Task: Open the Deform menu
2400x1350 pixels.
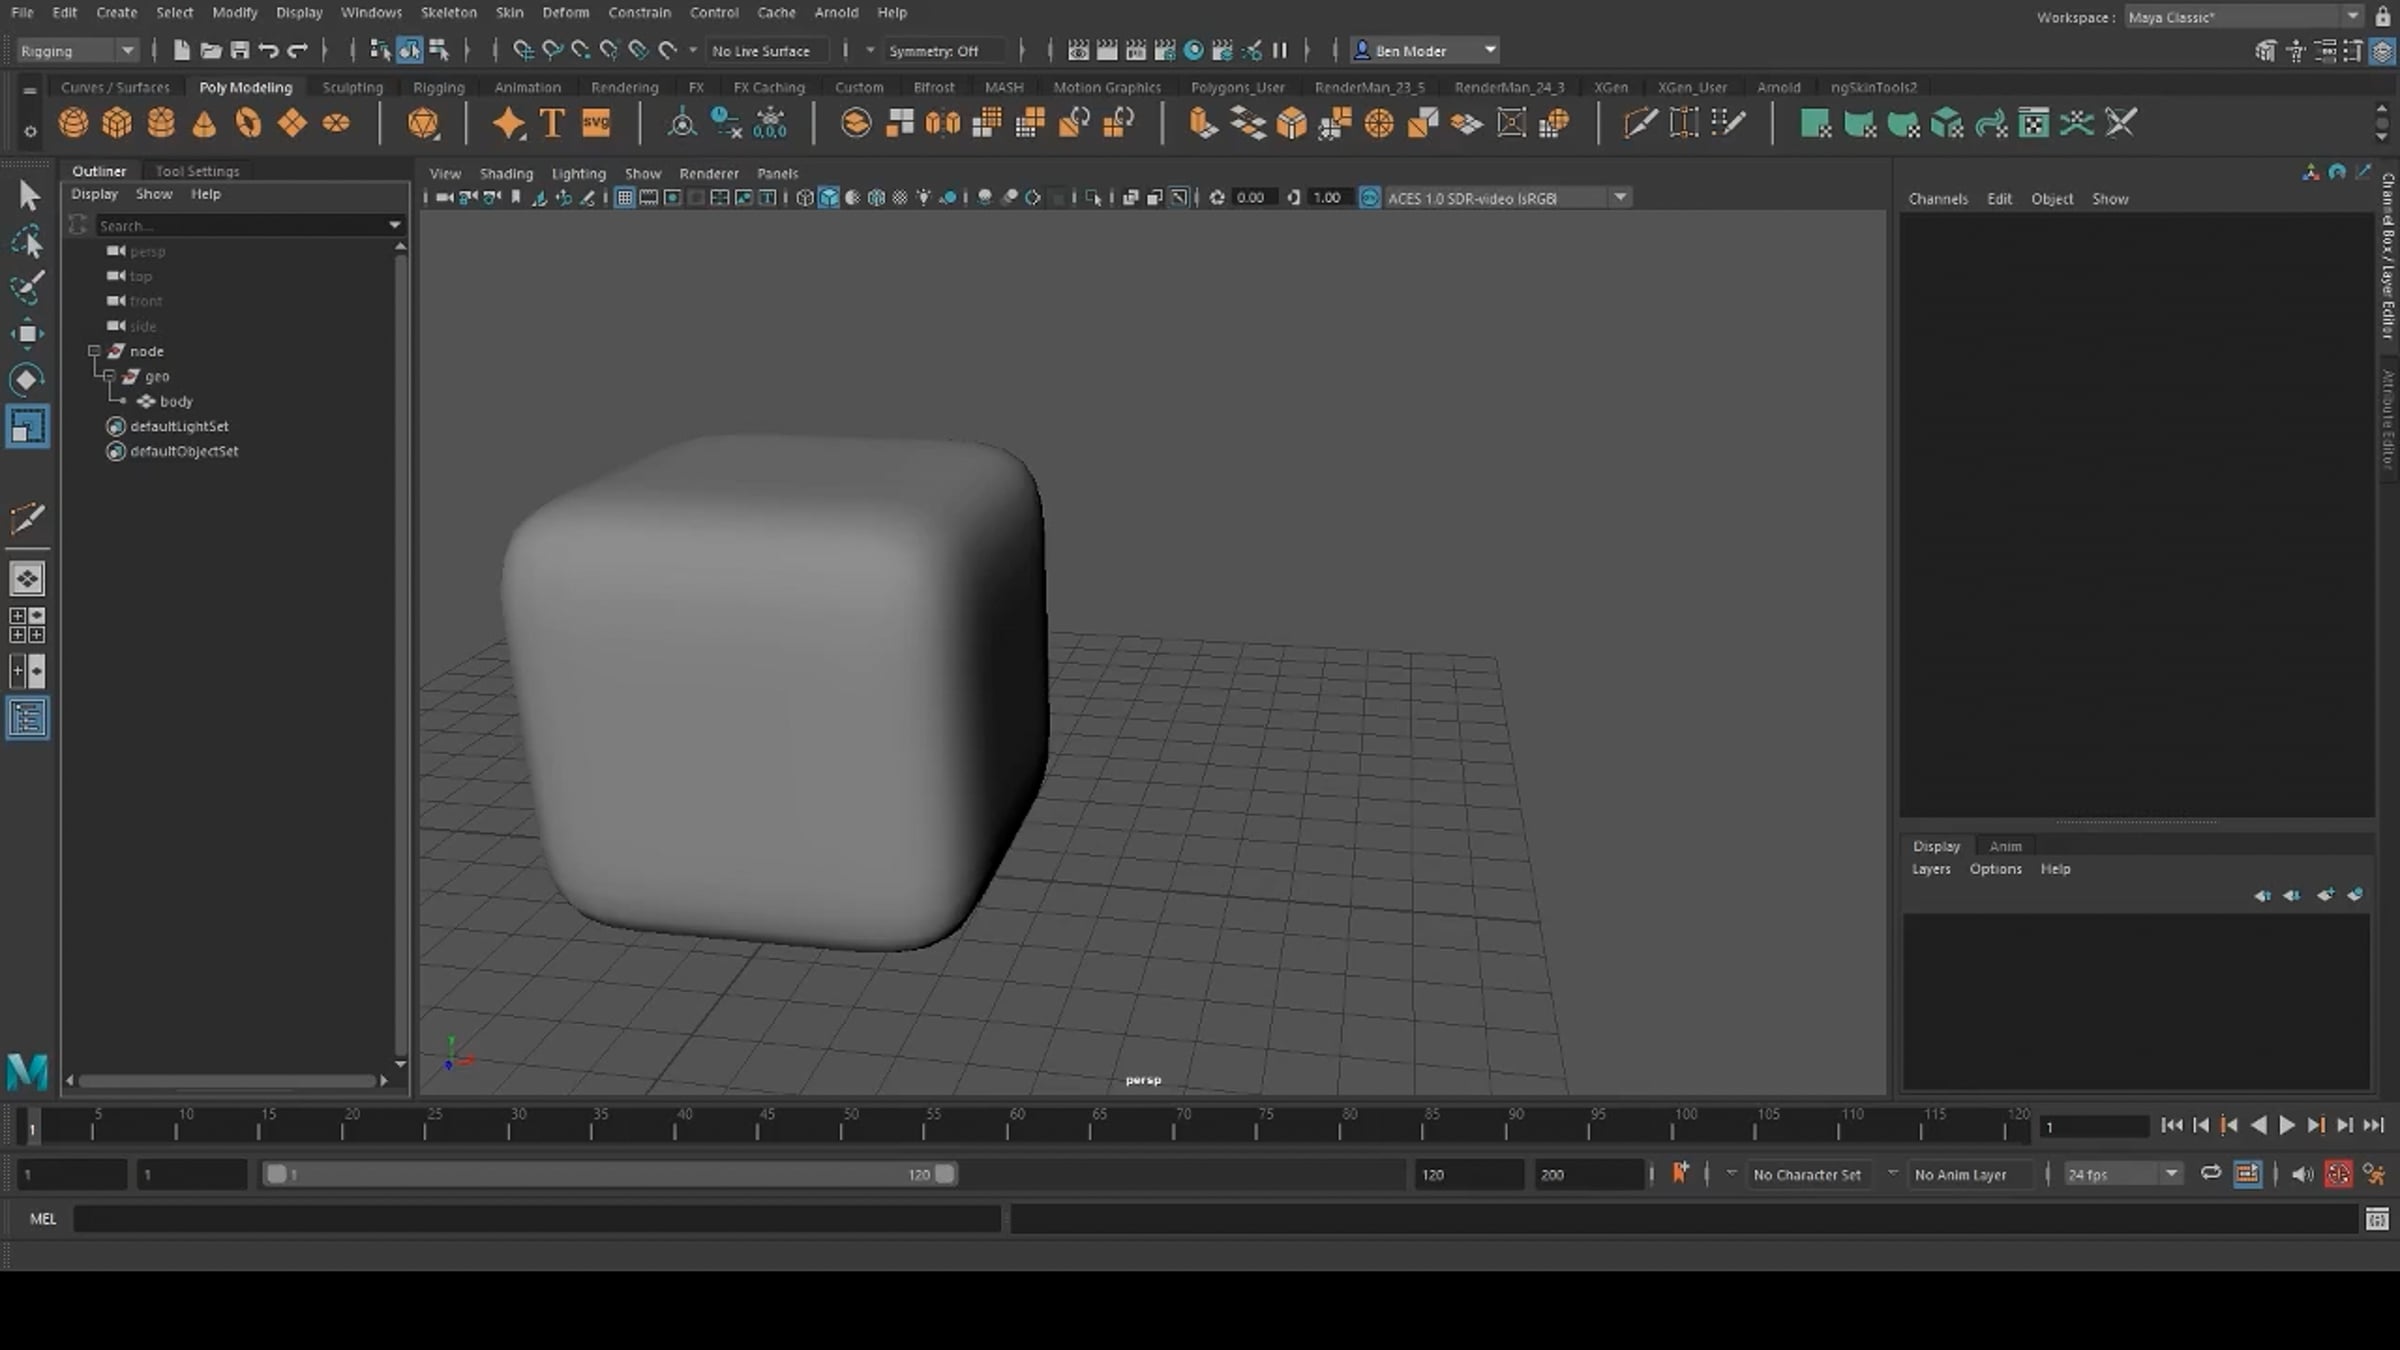Action: point(565,13)
